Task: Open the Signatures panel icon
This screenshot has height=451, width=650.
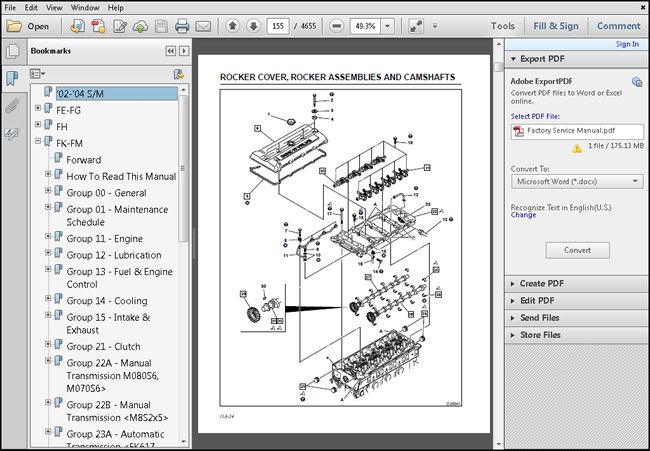Action: [12, 134]
